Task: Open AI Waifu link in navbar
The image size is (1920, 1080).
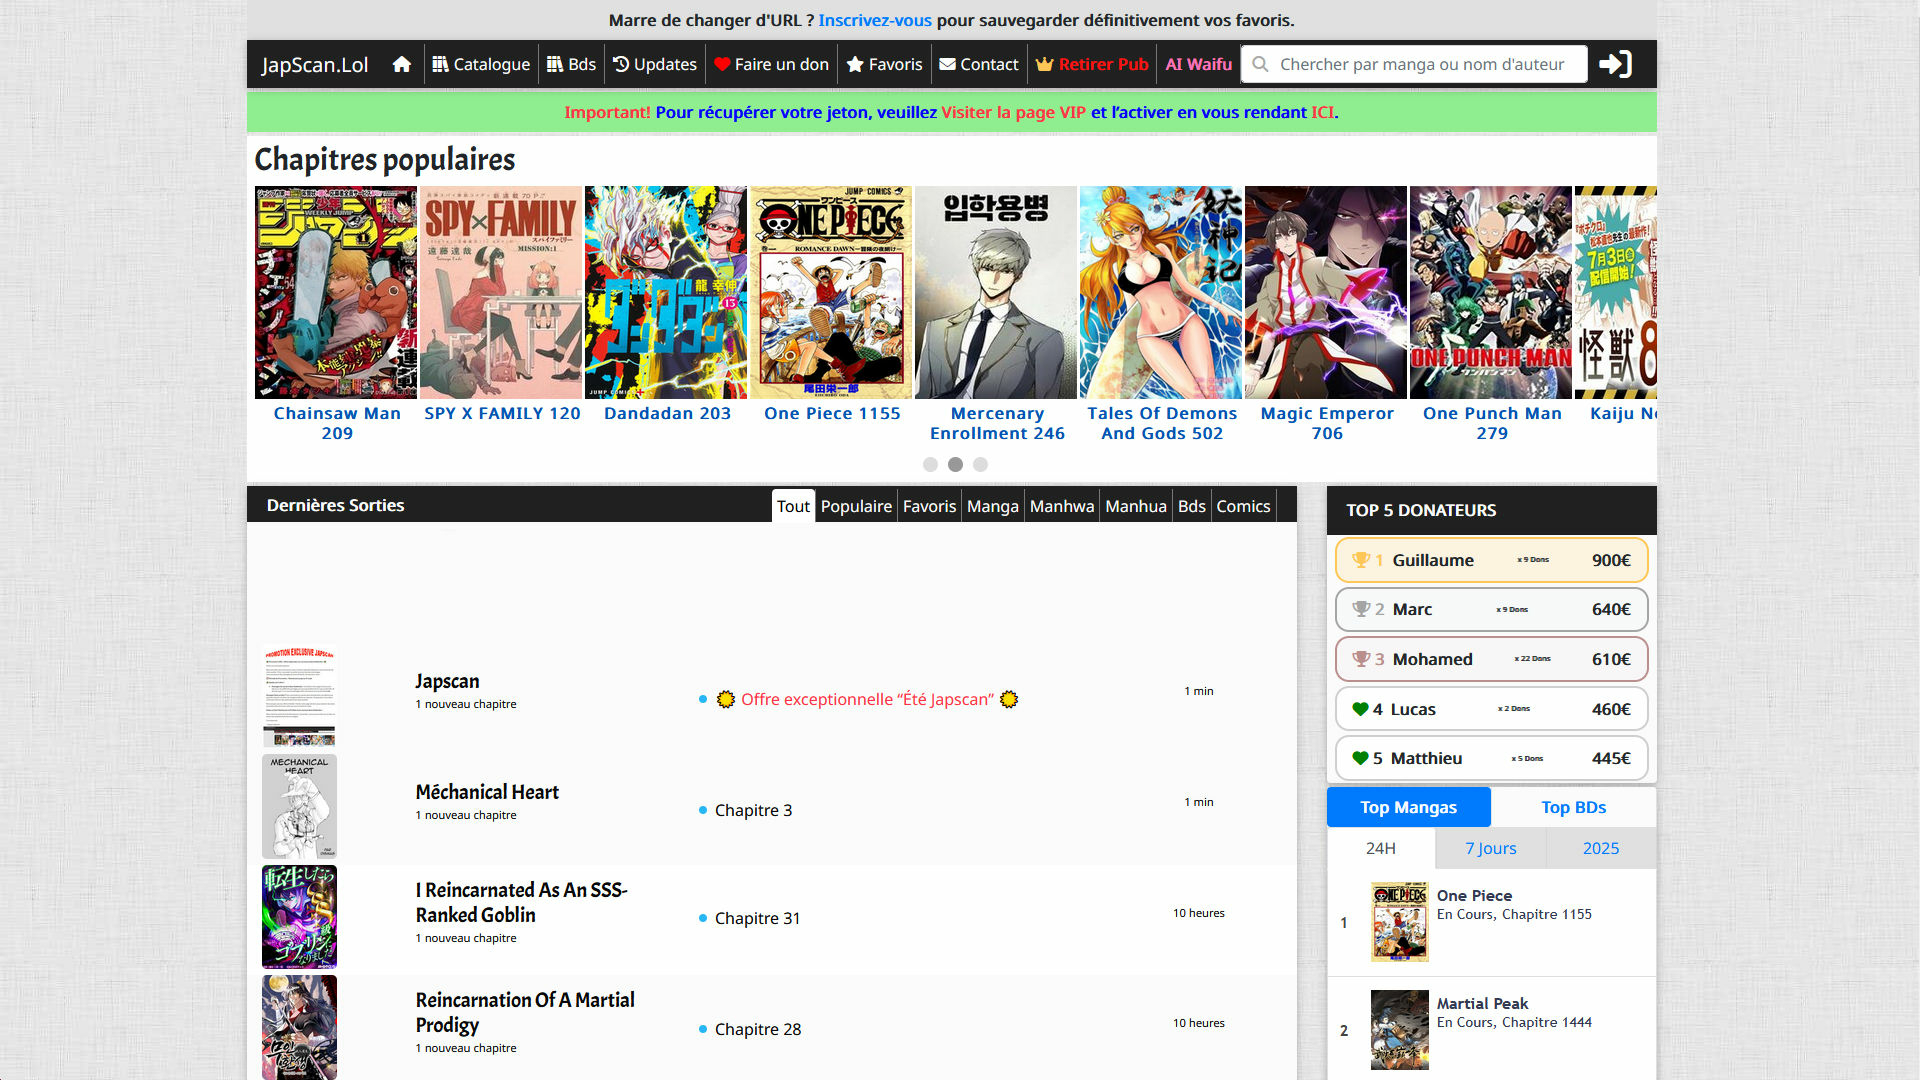Action: click(x=1198, y=64)
